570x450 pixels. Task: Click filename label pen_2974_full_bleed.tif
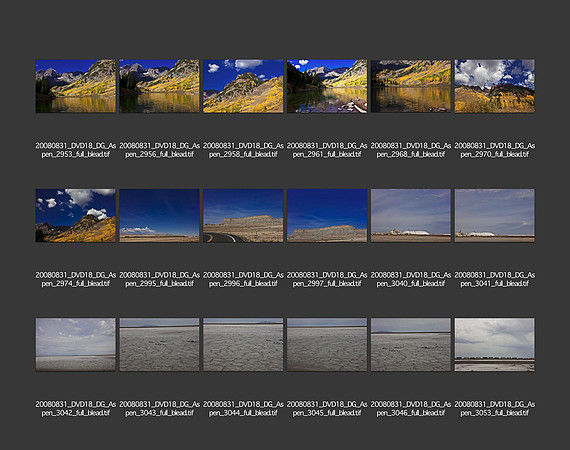[76, 284]
